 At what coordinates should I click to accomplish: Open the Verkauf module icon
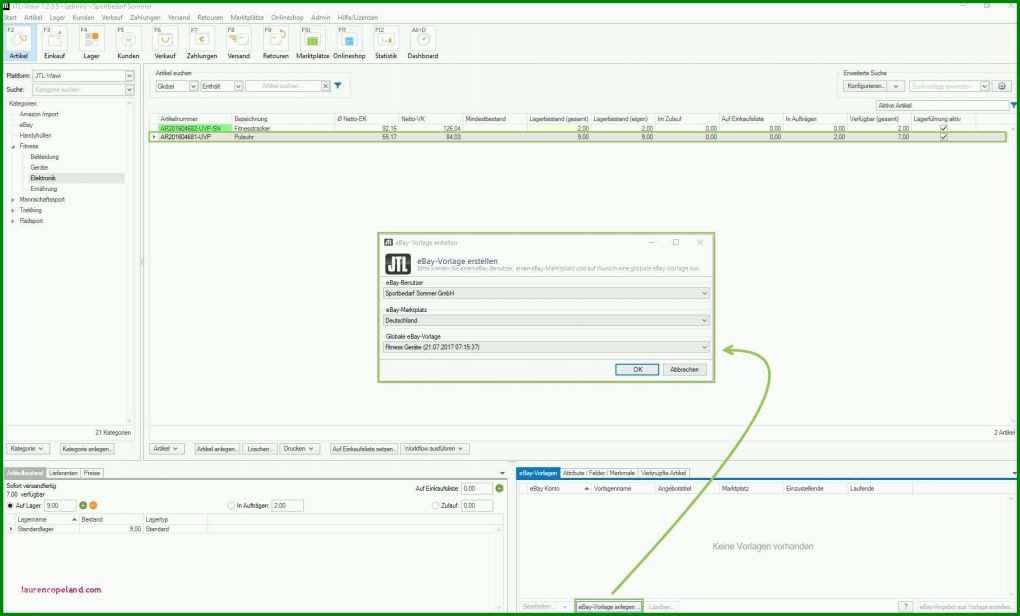pos(165,43)
